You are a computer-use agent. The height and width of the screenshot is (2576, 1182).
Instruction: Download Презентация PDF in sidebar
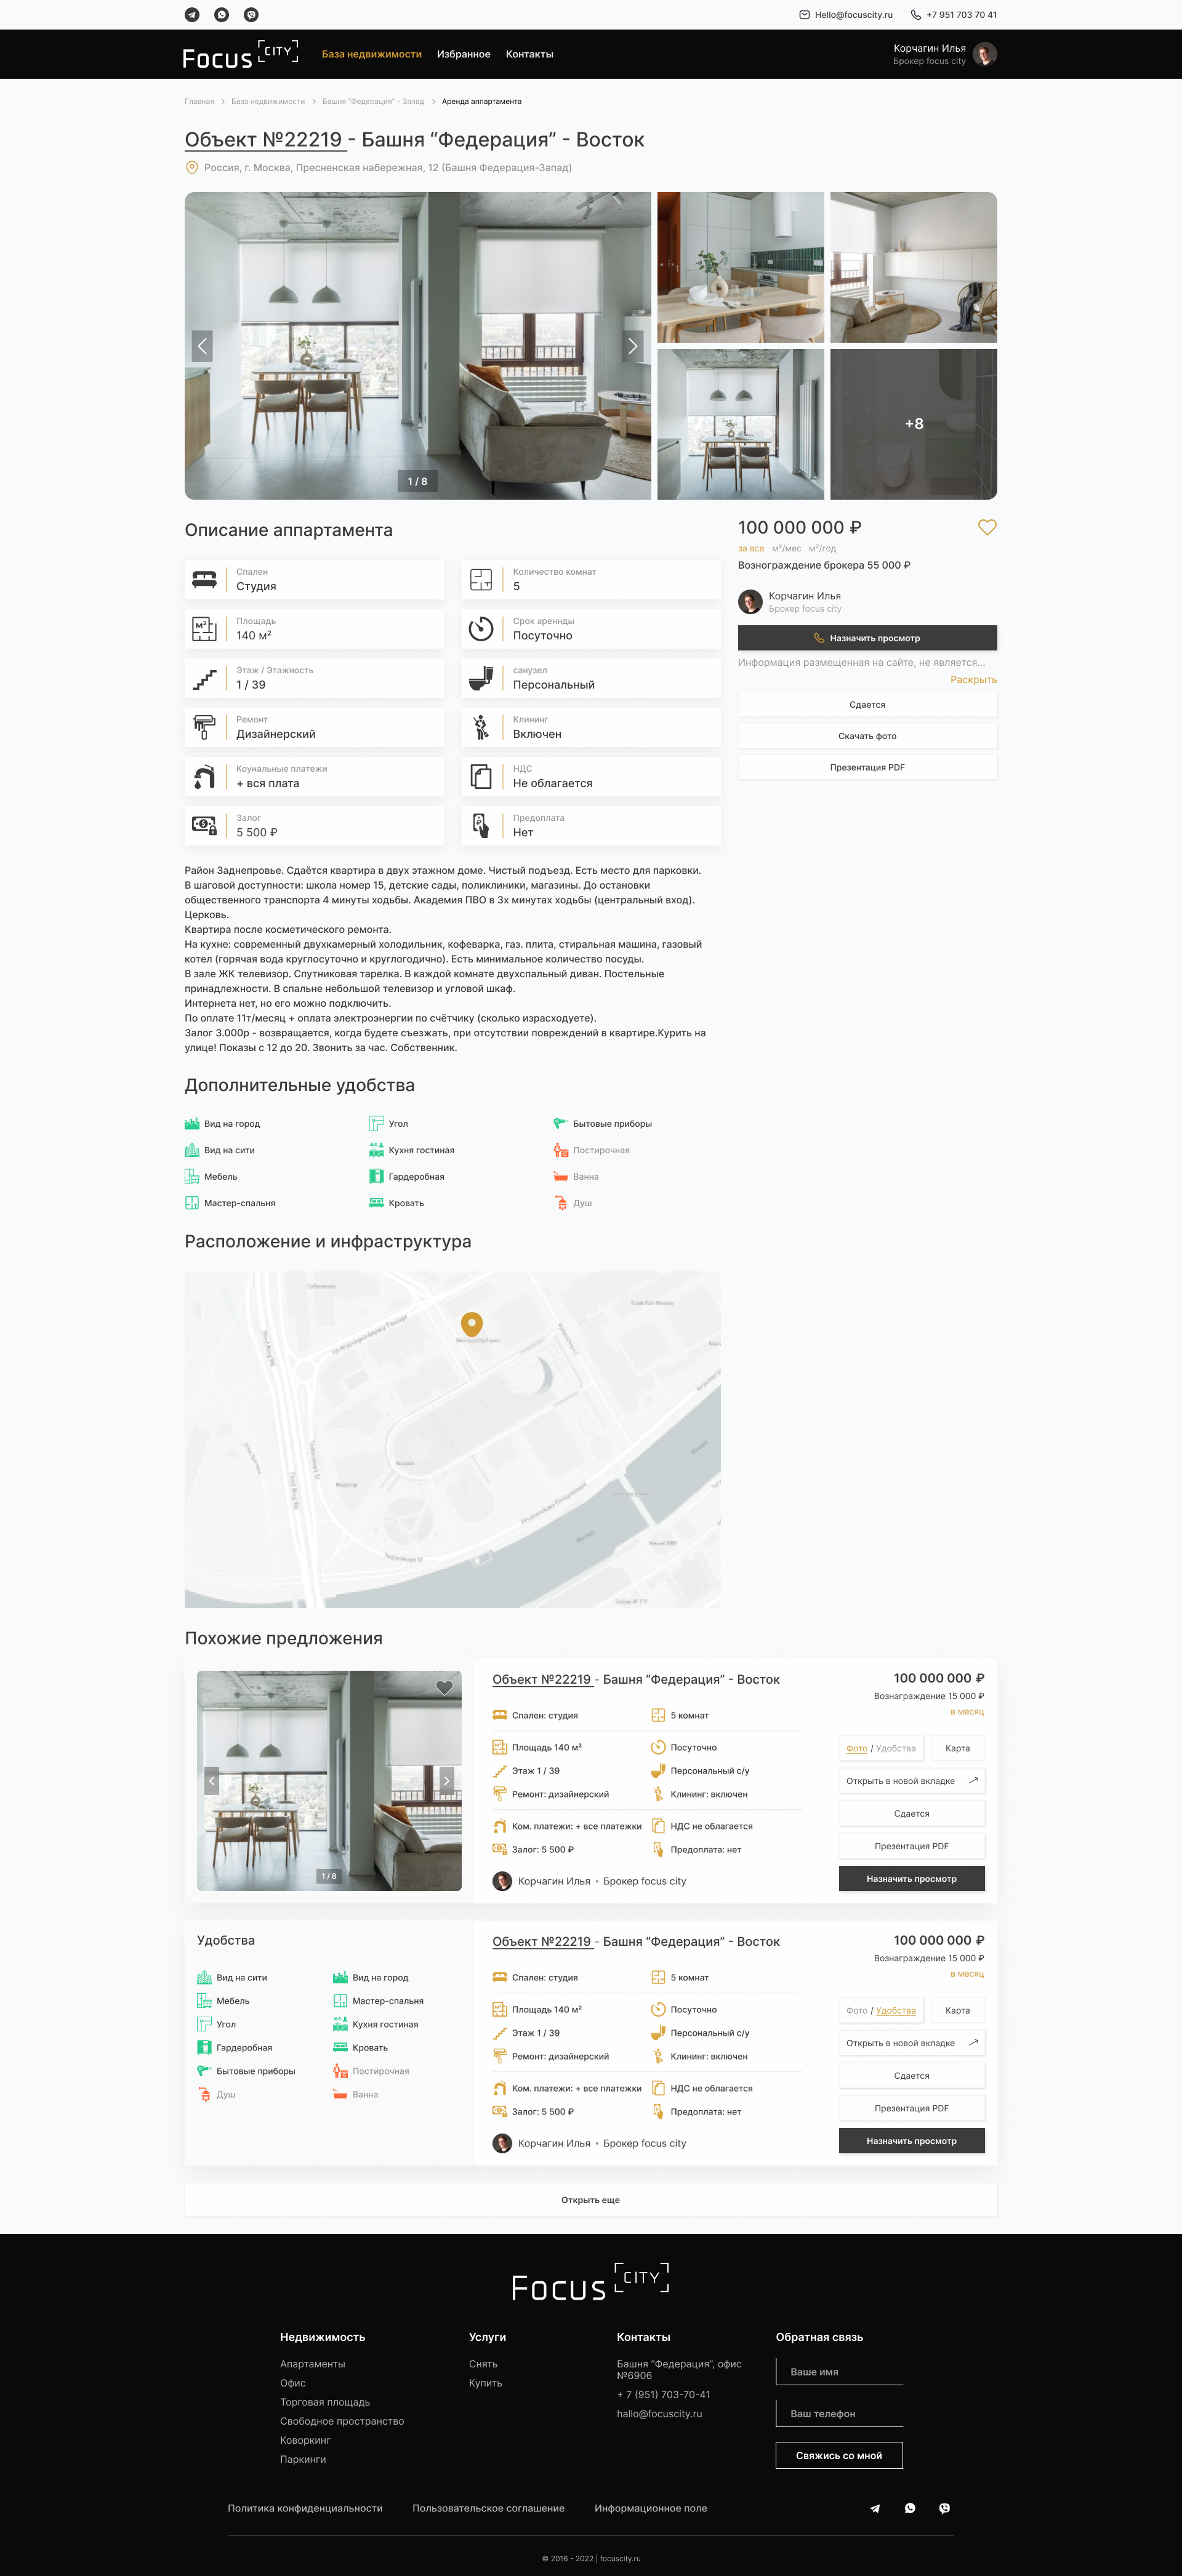point(867,767)
